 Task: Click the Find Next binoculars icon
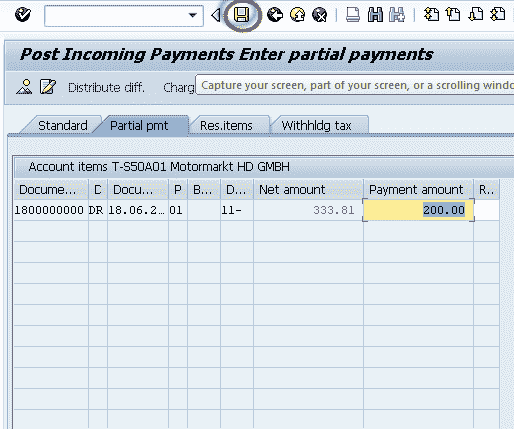tap(397, 15)
